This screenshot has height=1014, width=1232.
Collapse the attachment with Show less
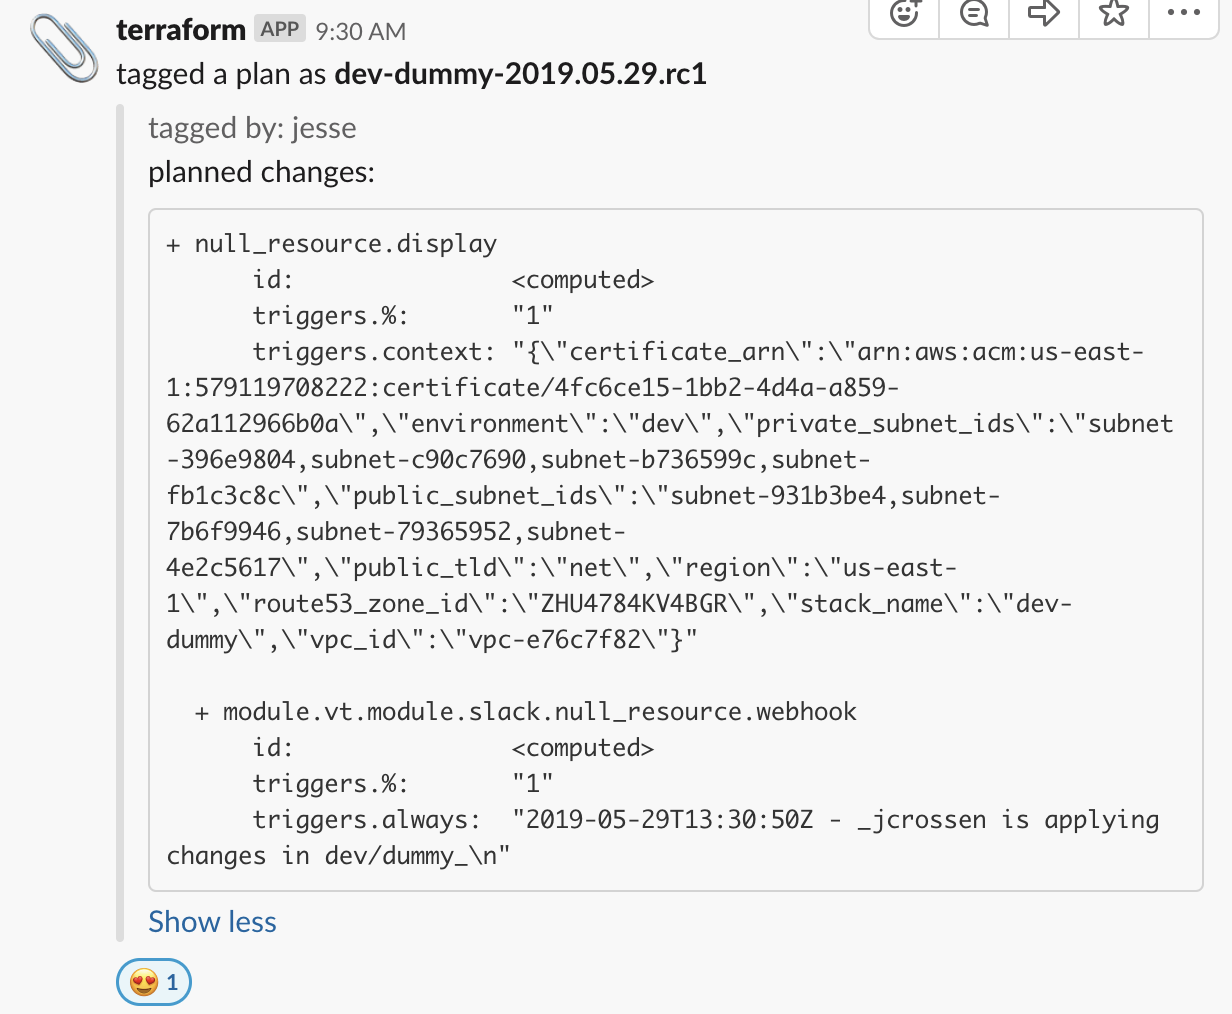pyautogui.click(x=212, y=922)
